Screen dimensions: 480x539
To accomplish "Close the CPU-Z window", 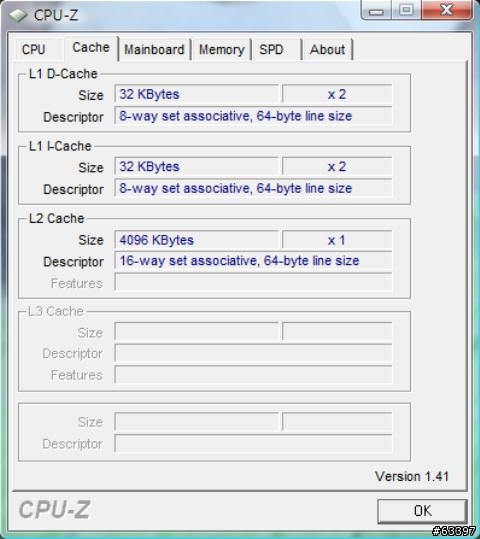I will coord(446,10).
